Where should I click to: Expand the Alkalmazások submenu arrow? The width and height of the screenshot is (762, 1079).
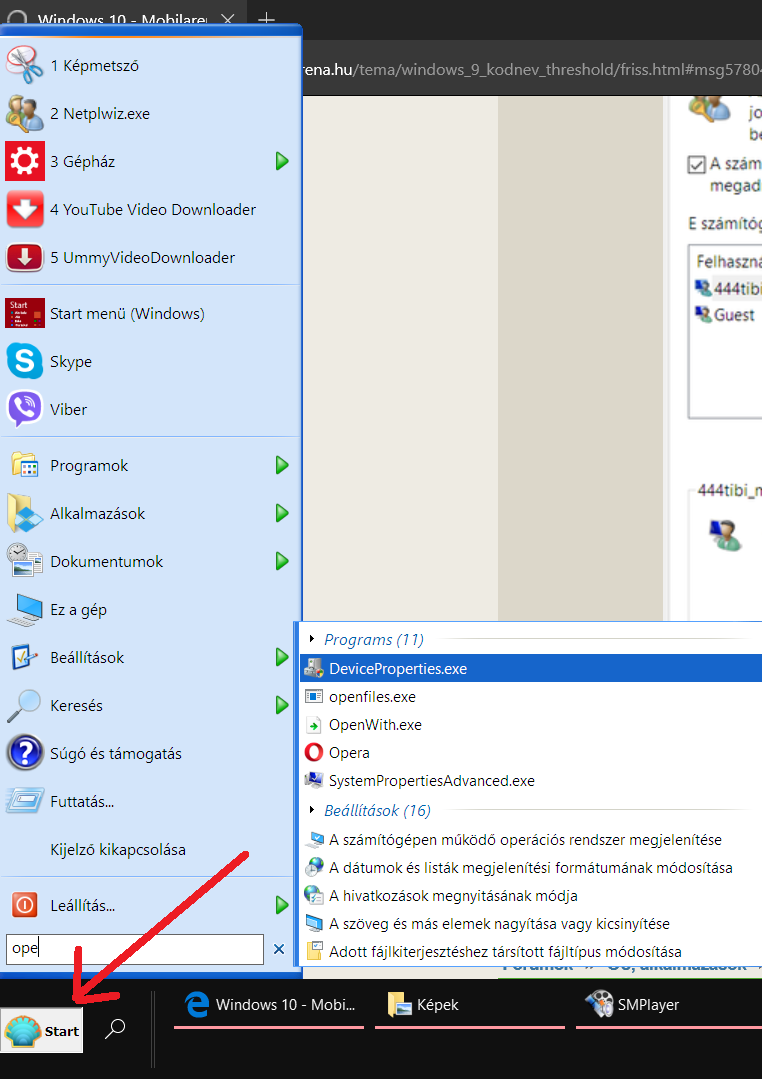[282, 513]
